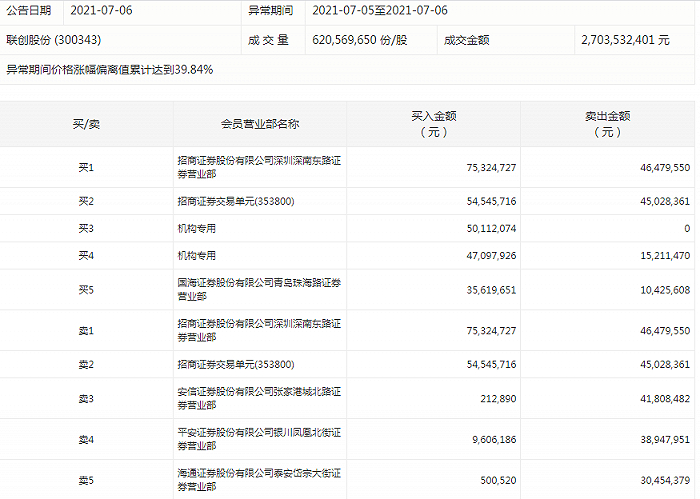Click 机构专用 in the 买4 row
Viewport: 700px width, 499px height.
196,256
